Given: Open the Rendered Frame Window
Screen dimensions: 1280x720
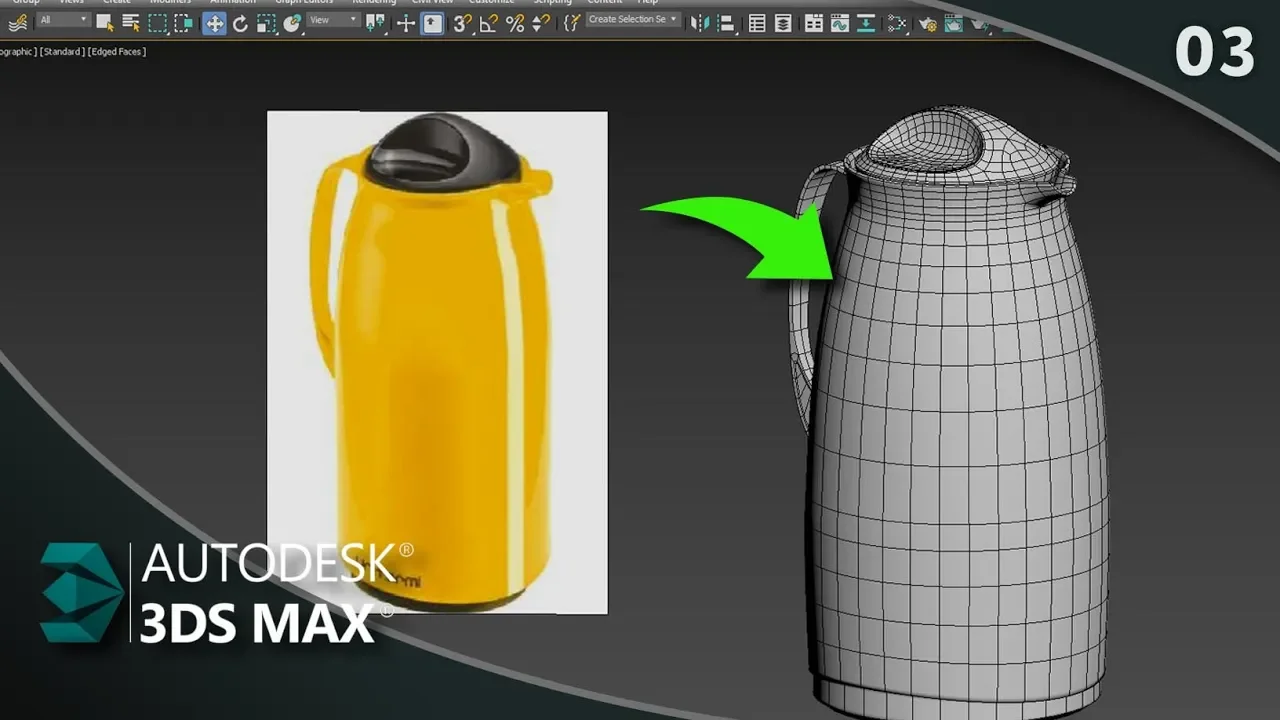Looking at the screenshot, I should [x=953, y=22].
